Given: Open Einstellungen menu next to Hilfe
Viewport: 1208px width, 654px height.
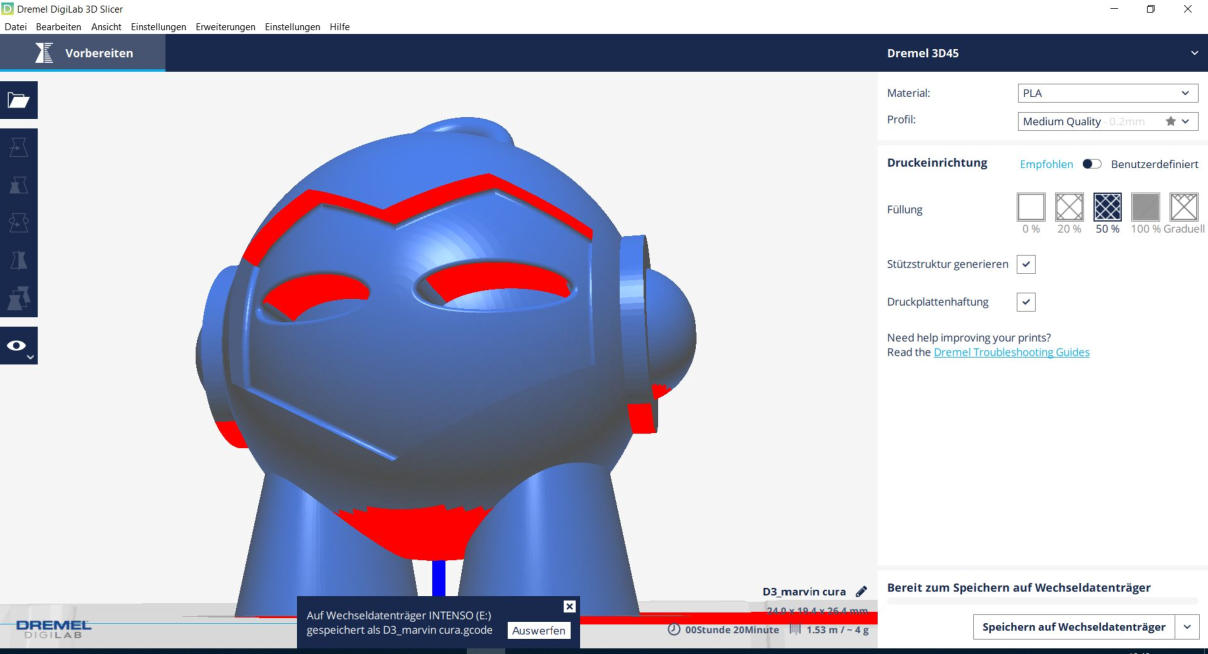Looking at the screenshot, I should tap(292, 27).
